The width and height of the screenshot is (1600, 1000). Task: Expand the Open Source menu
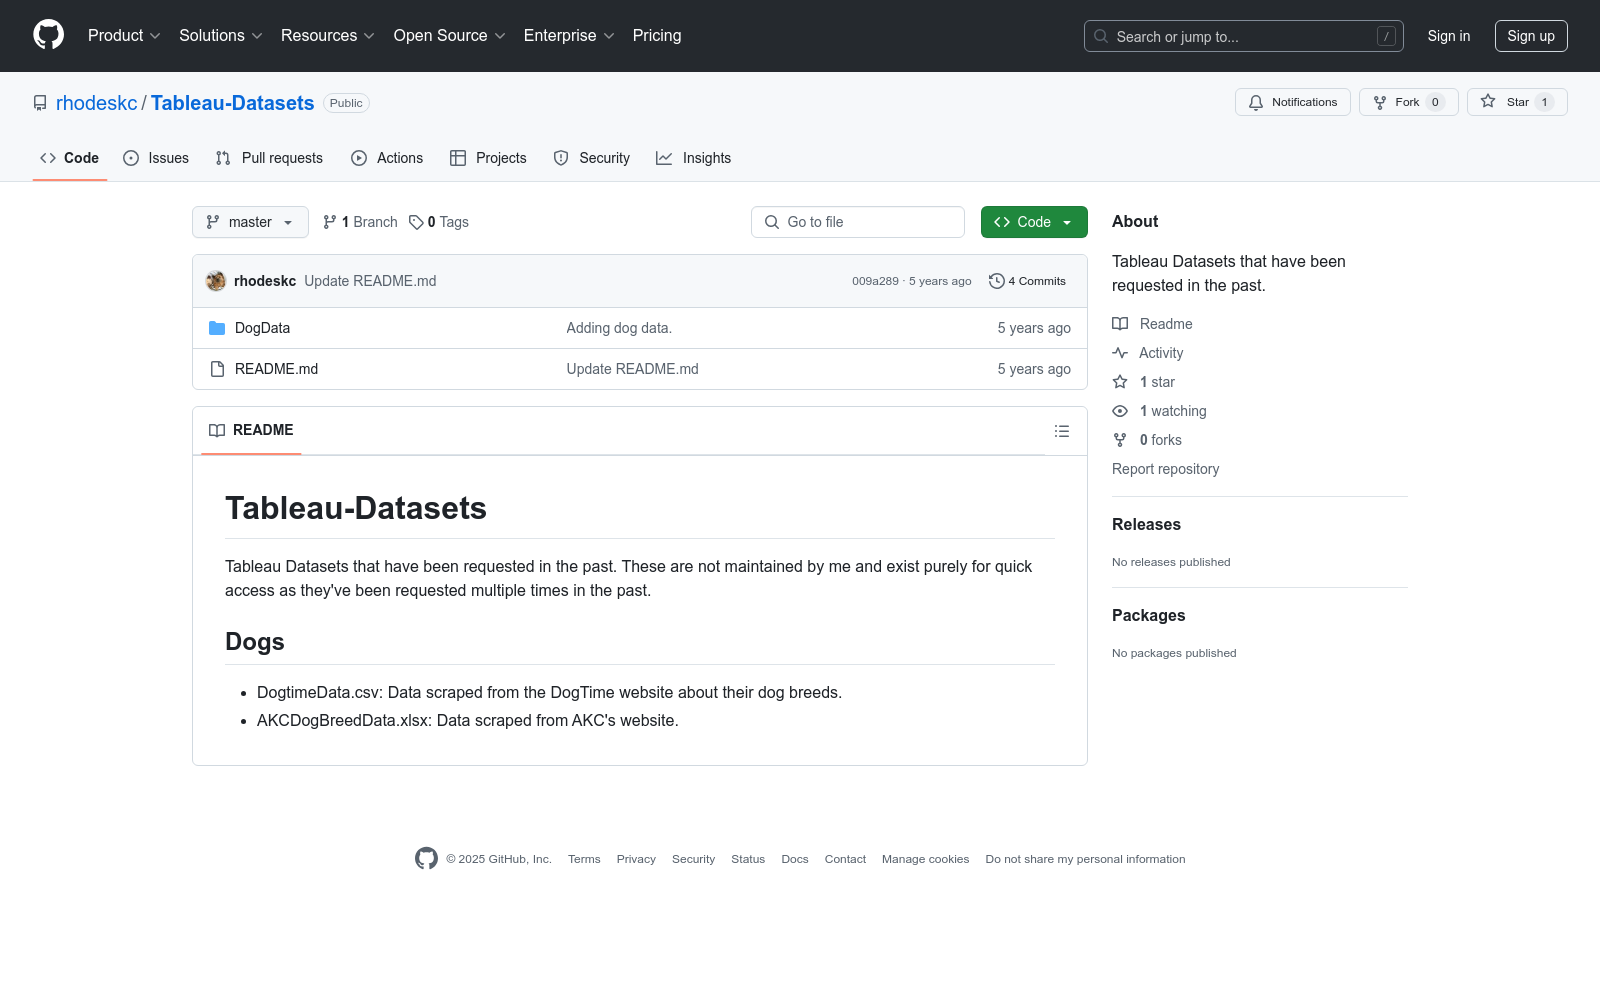pos(449,35)
